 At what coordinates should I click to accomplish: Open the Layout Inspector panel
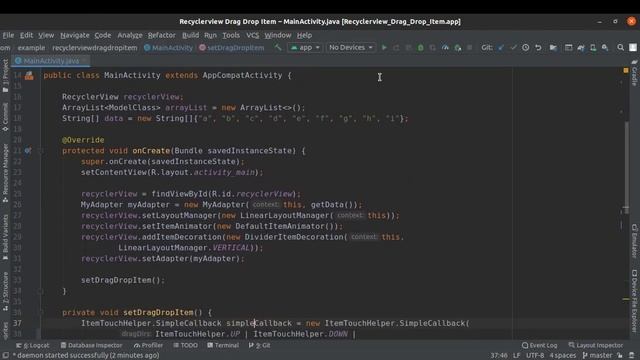click(596, 345)
